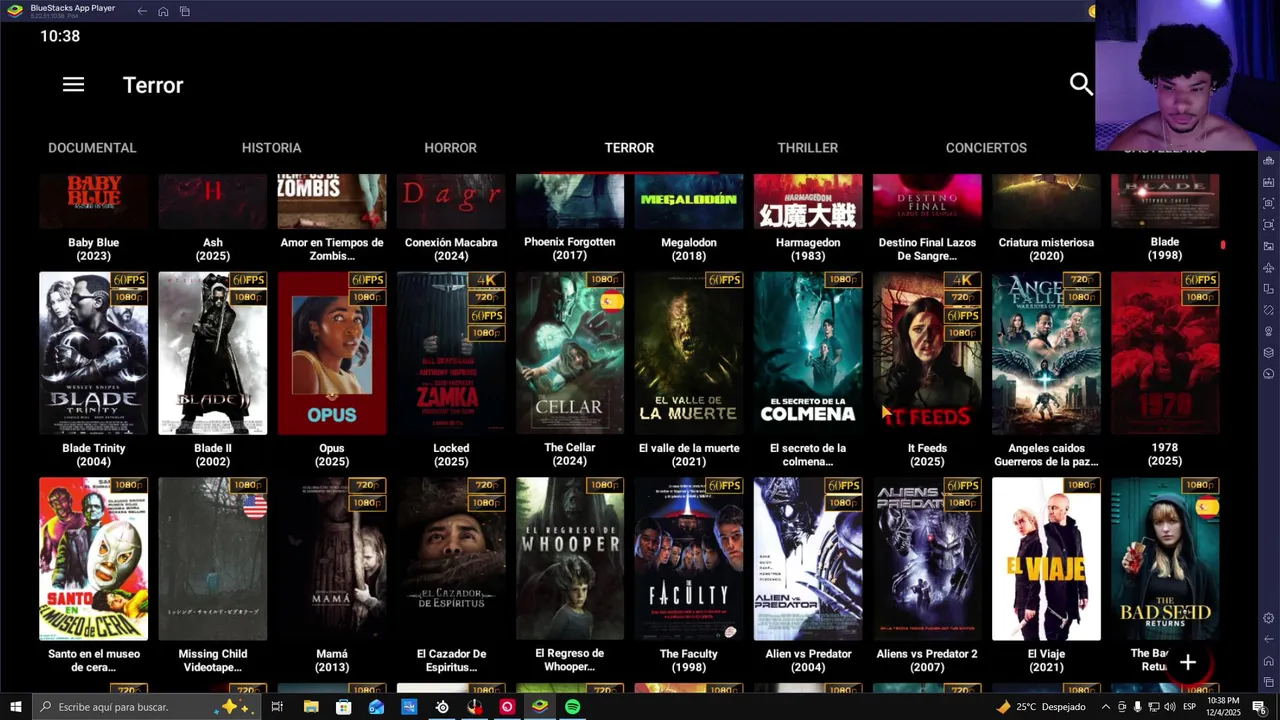Open El secreto de la colmena poster
The width and height of the screenshot is (1280, 720).
pyautogui.click(x=808, y=353)
